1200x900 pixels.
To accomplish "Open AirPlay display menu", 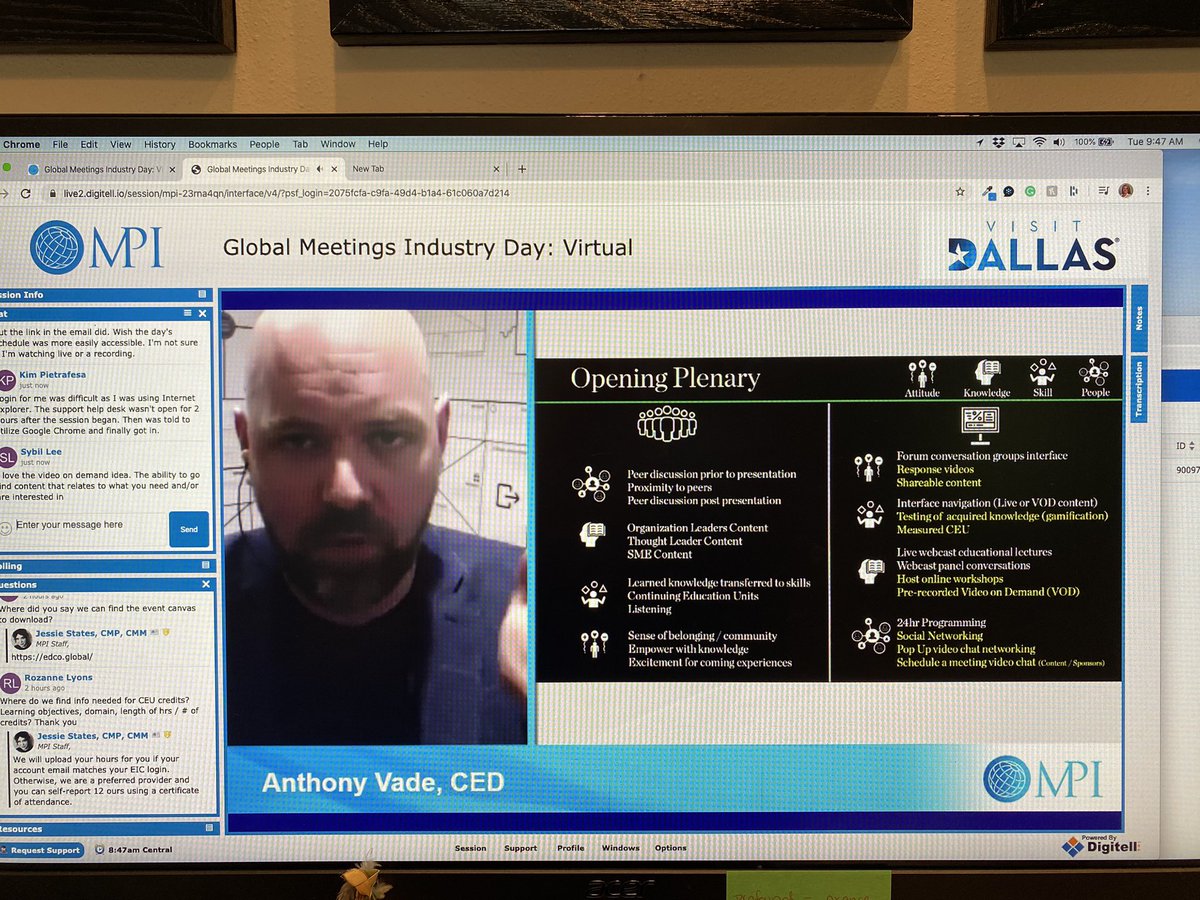I will click(1019, 143).
